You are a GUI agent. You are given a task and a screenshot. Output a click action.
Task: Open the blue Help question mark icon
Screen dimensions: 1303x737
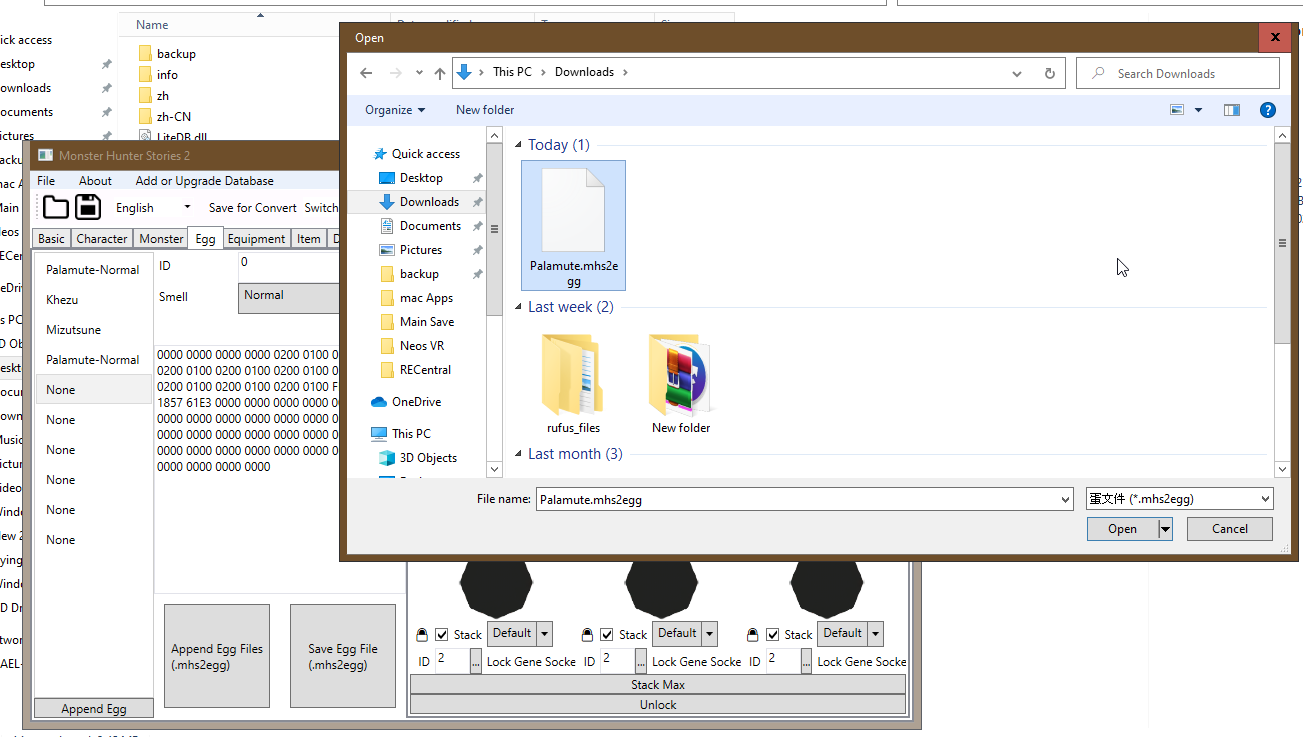[x=1267, y=110]
